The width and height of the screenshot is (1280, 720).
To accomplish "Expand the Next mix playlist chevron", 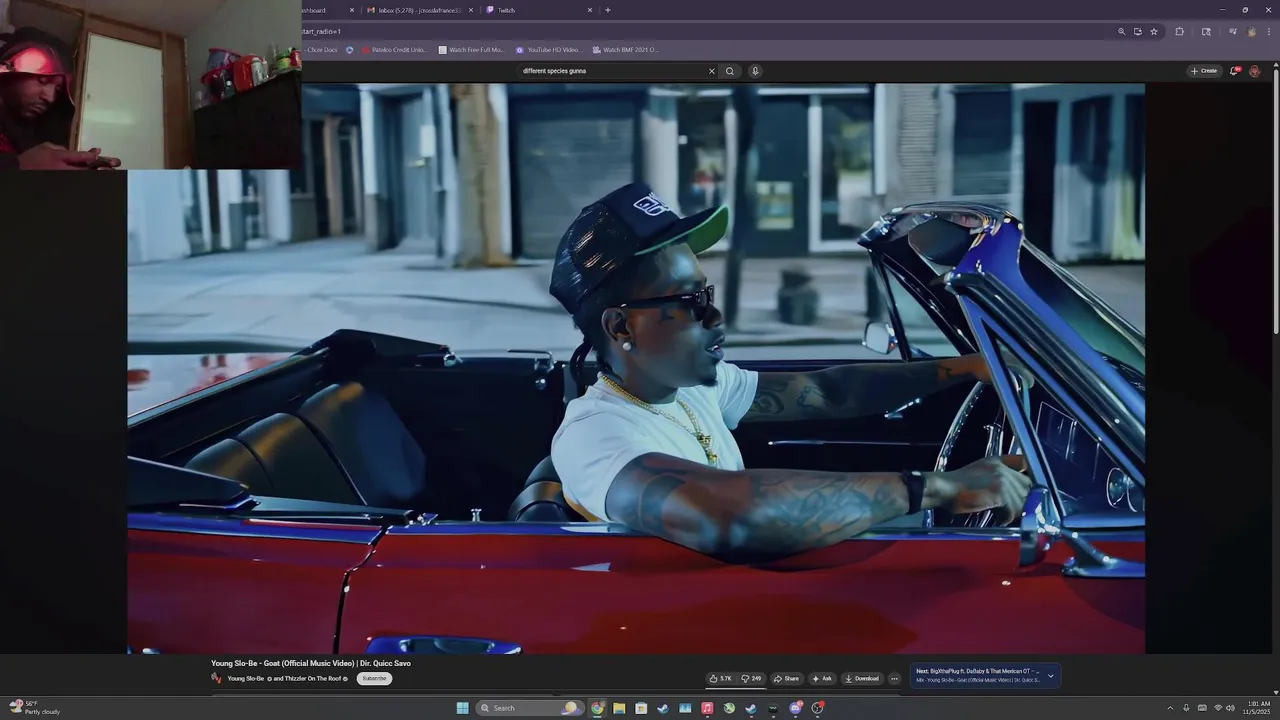I will [1050, 676].
